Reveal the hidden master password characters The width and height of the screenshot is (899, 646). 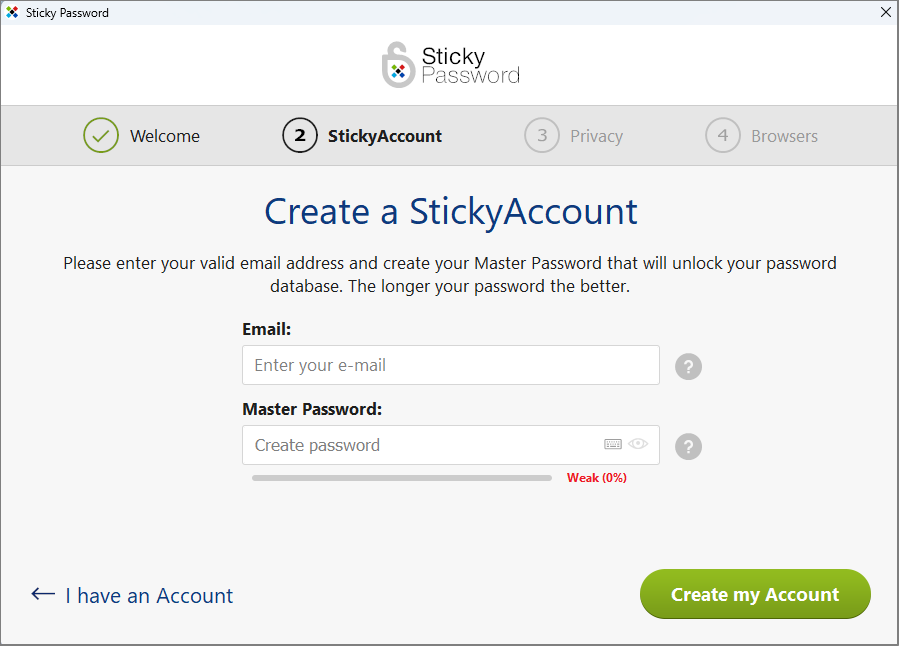coord(637,443)
